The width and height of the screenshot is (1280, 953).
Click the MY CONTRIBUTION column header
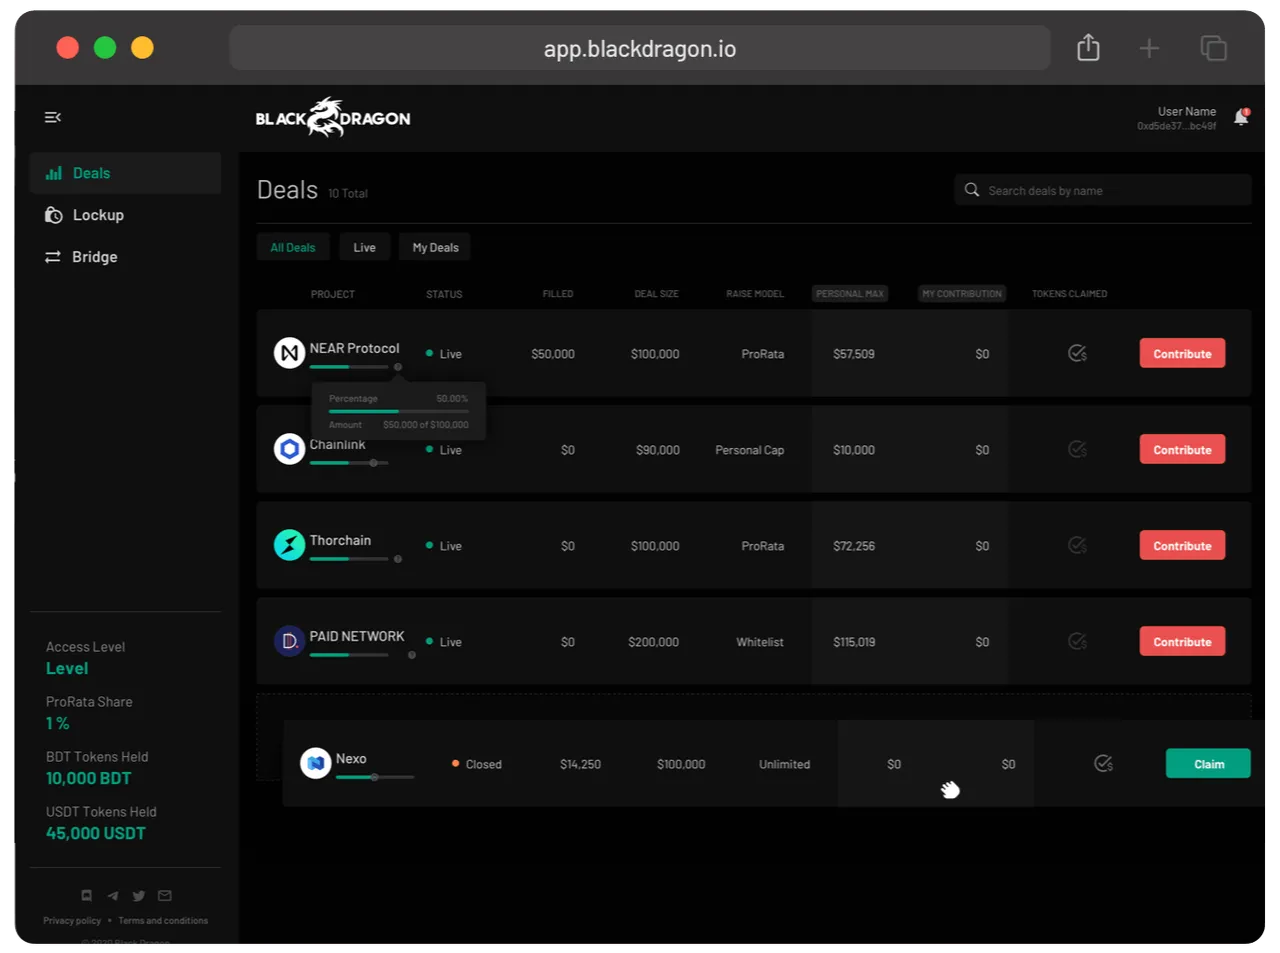[x=962, y=294]
